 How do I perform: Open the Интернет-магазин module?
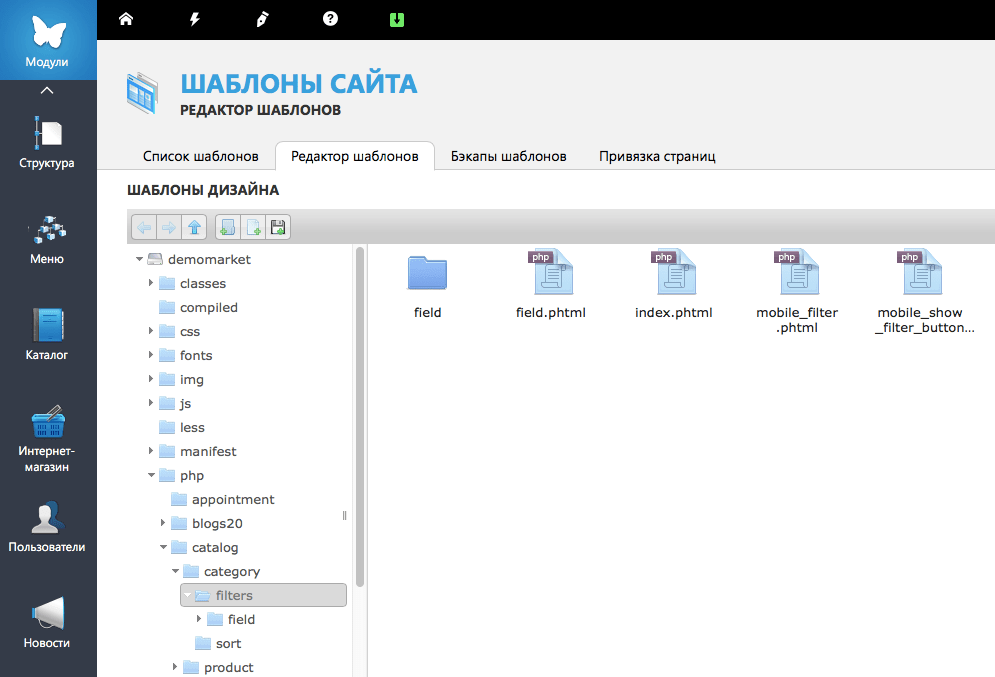[x=47, y=439]
